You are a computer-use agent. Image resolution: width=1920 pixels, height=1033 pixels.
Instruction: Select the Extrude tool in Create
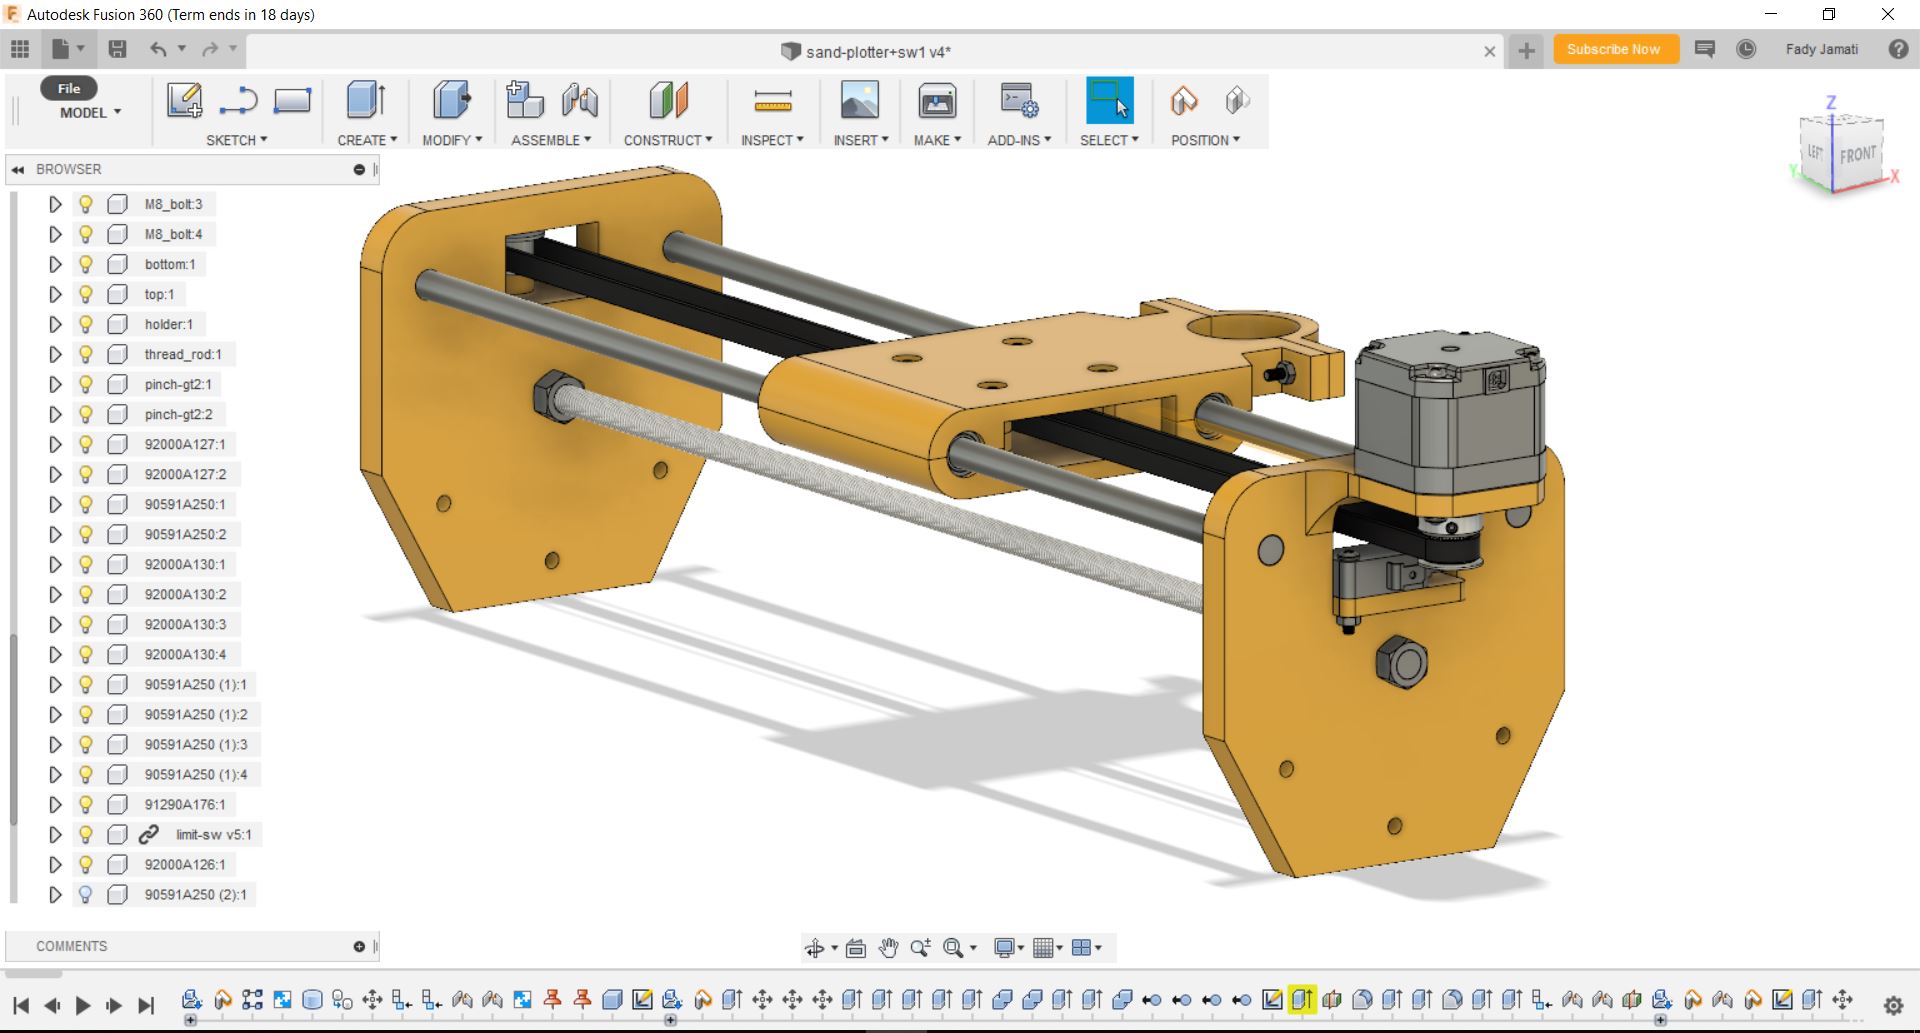[x=365, y=101]
